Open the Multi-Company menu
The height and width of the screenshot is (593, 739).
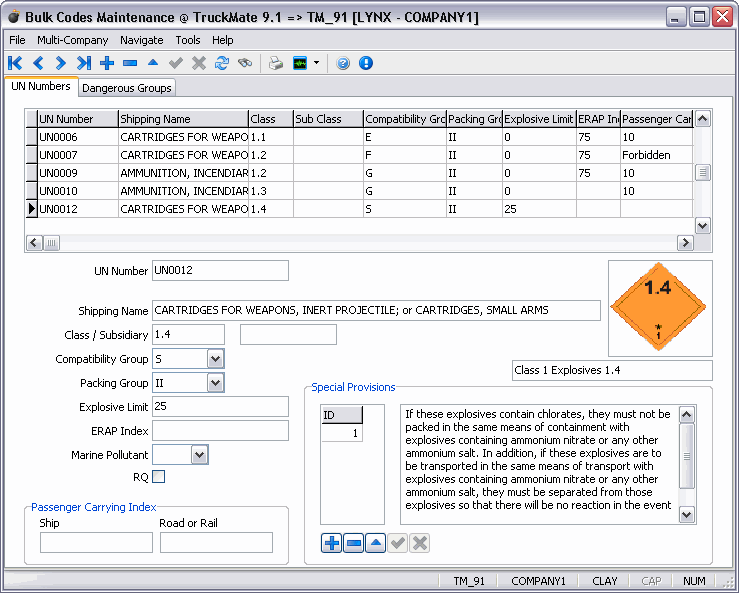pos(73,40)
